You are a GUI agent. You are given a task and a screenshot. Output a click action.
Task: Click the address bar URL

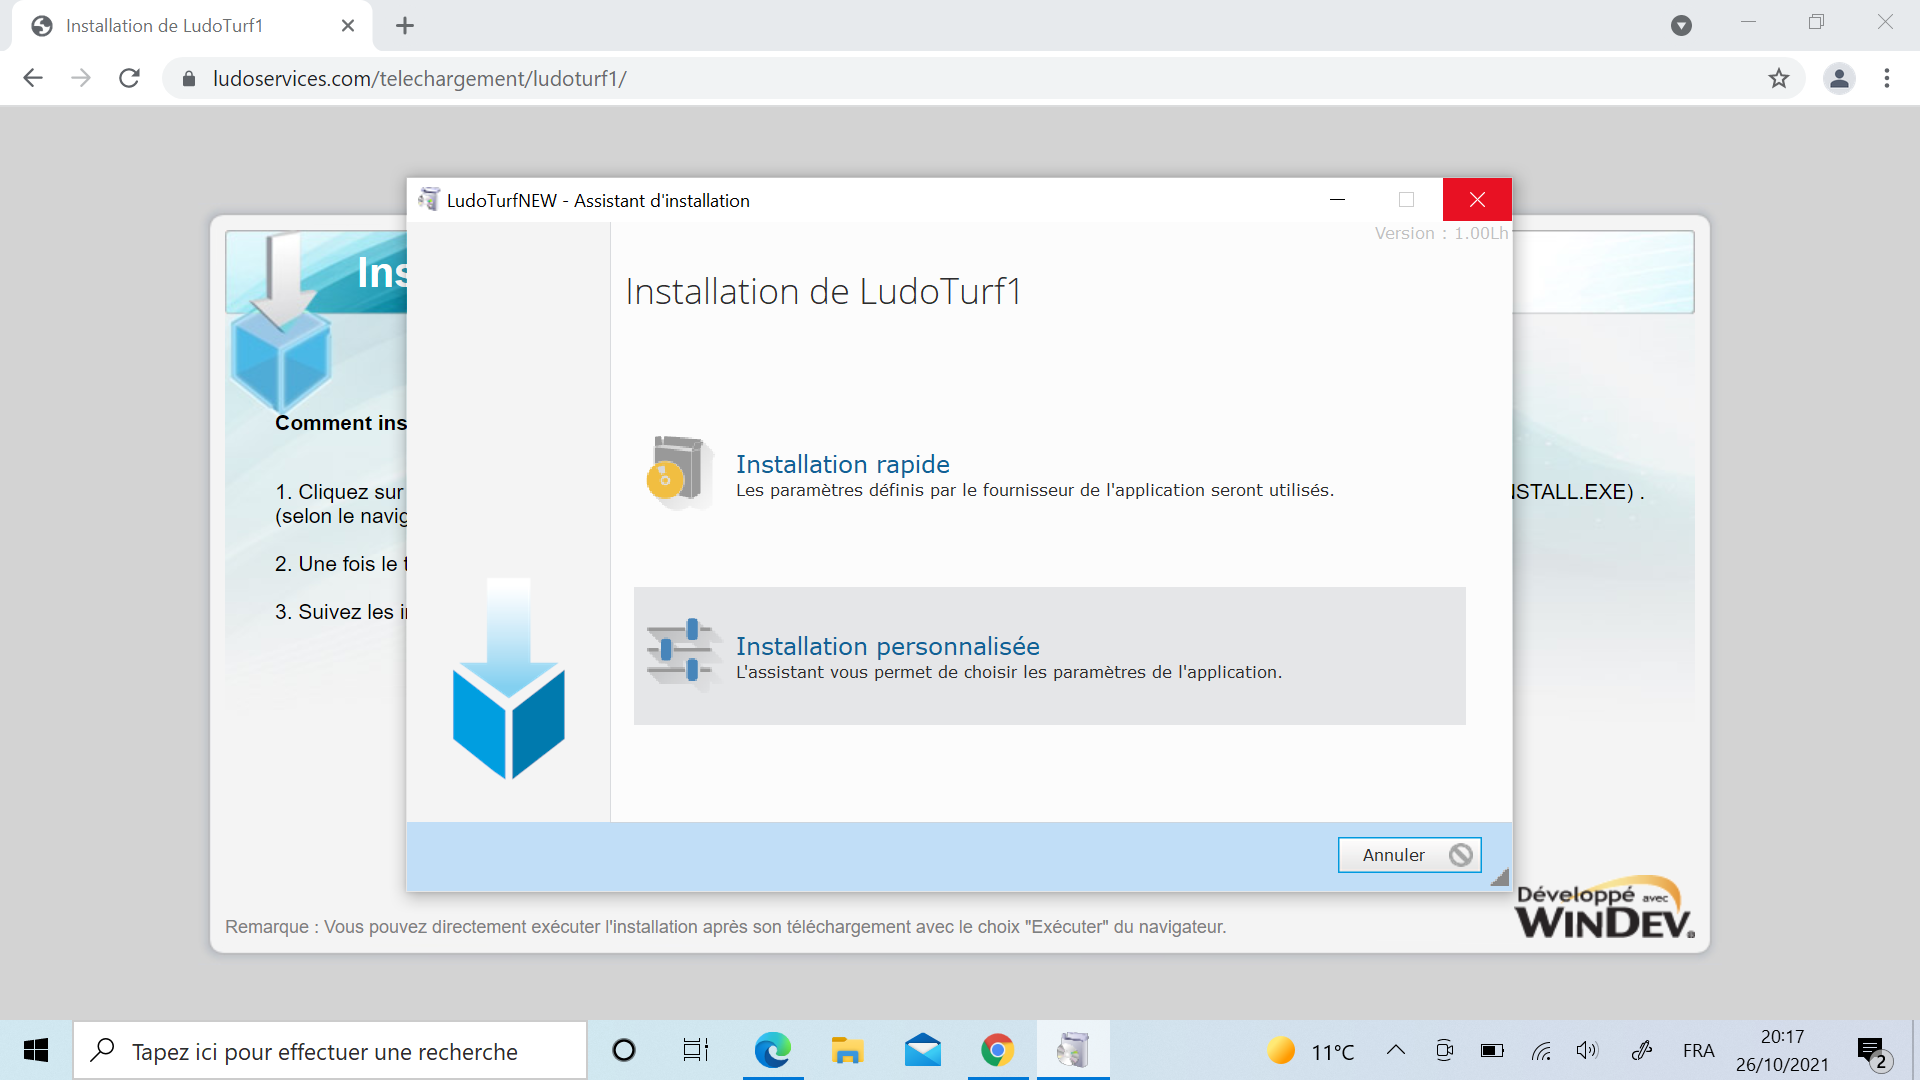419,78
